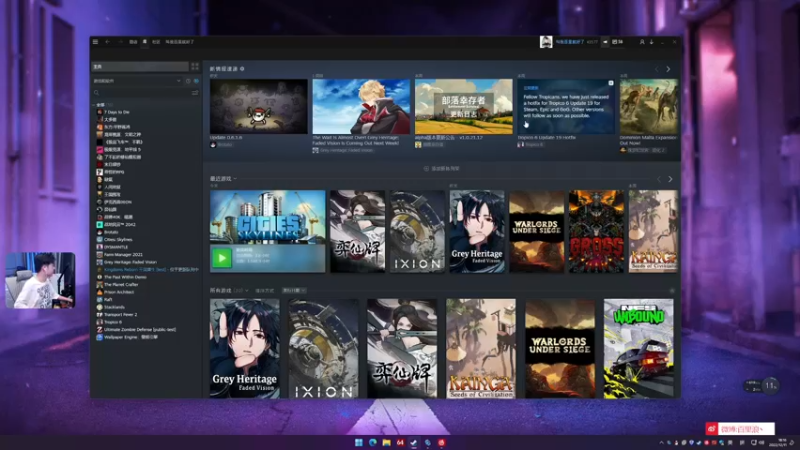The height and width of the screenshot is (450, 800).
Task: Go back with the back arrow
Action: click(x=107, y=42)
